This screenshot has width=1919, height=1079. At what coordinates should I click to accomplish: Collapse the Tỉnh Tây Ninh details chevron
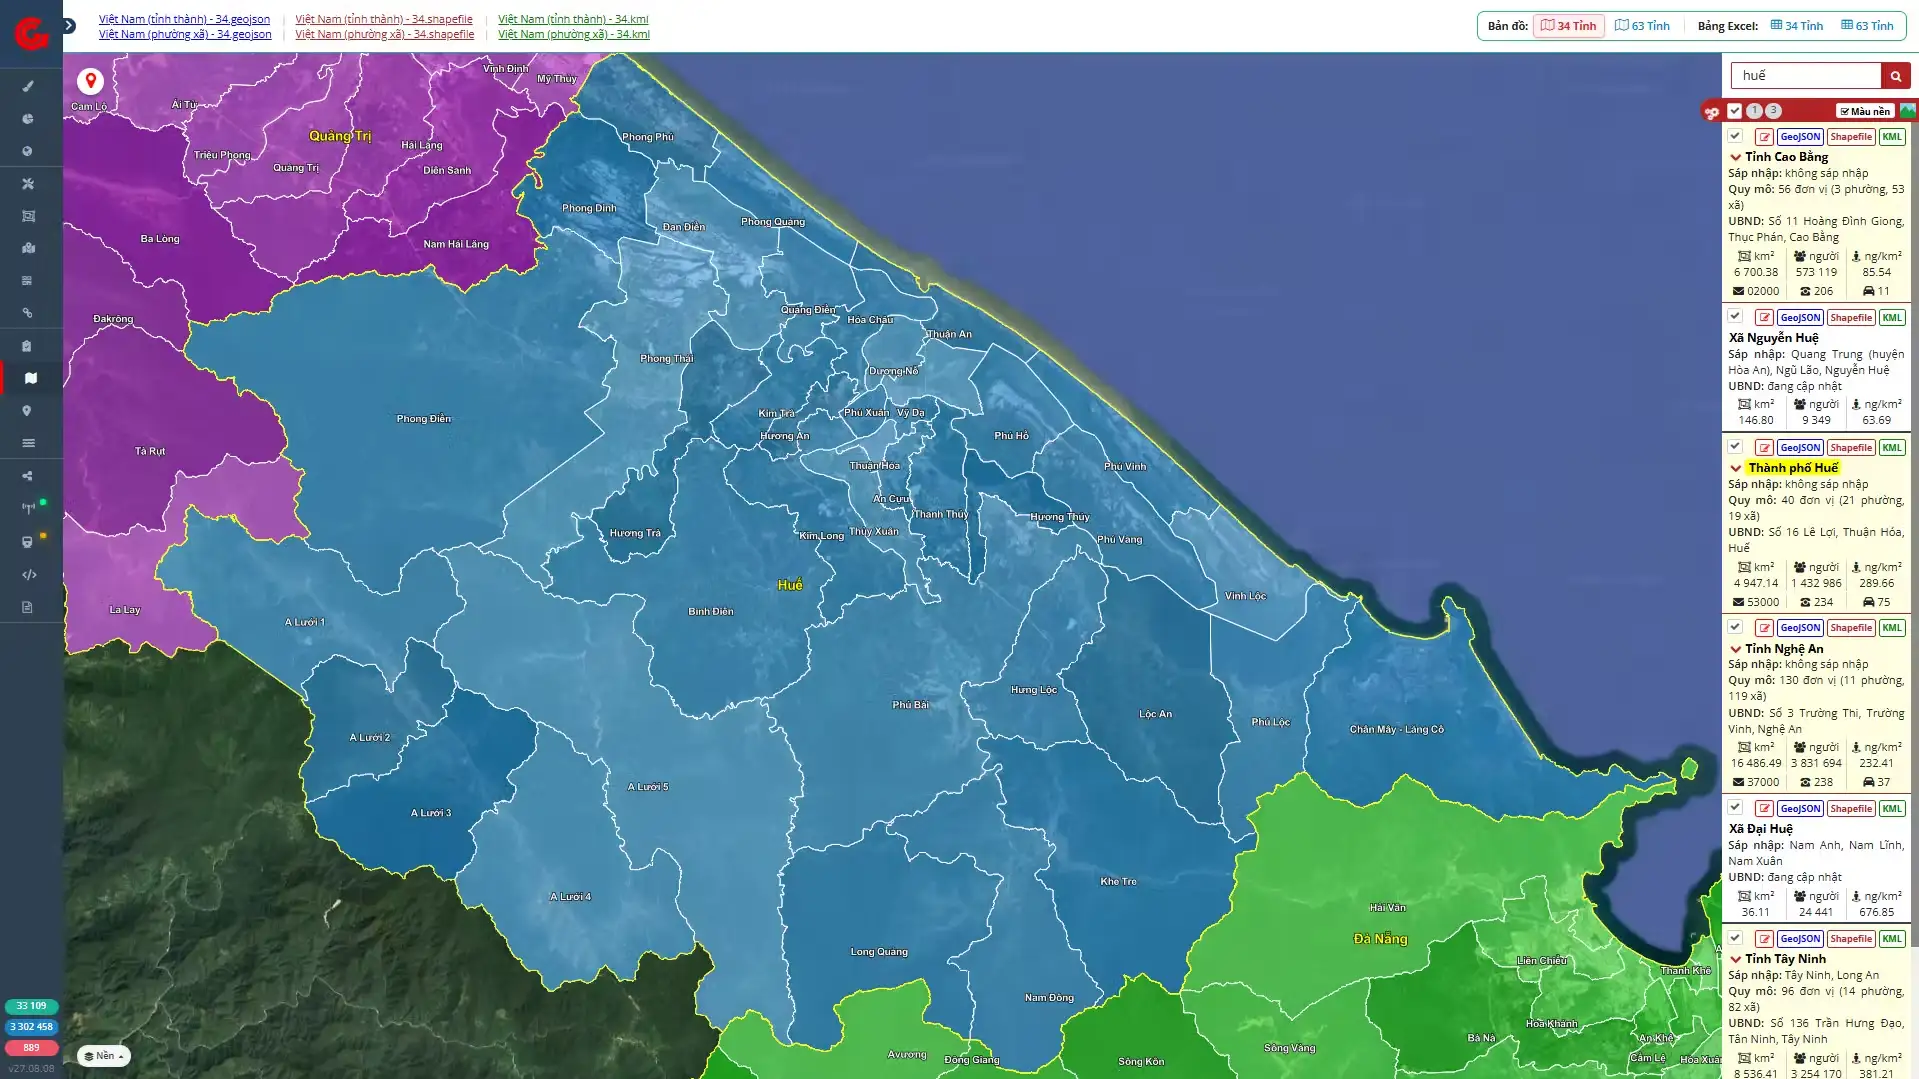(x=1736, y=959)
